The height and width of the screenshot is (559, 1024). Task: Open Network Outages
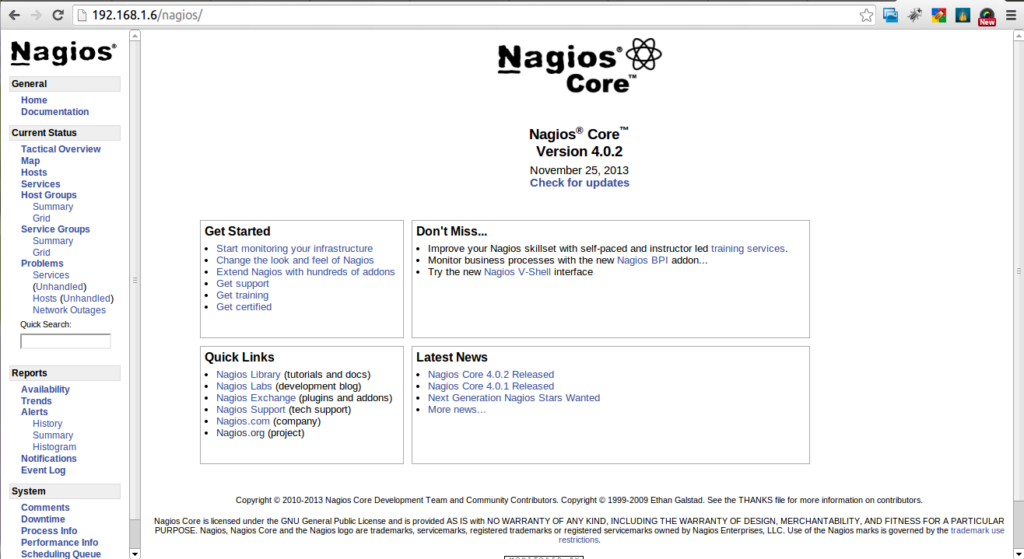tap(69, 310)
